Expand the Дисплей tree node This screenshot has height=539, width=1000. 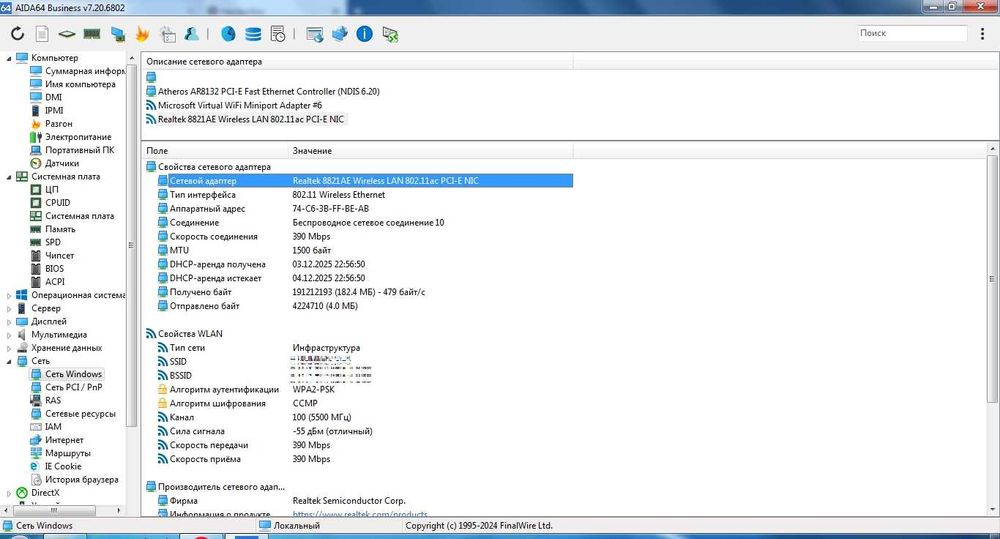pyautogui.click(x=9, y=322)
